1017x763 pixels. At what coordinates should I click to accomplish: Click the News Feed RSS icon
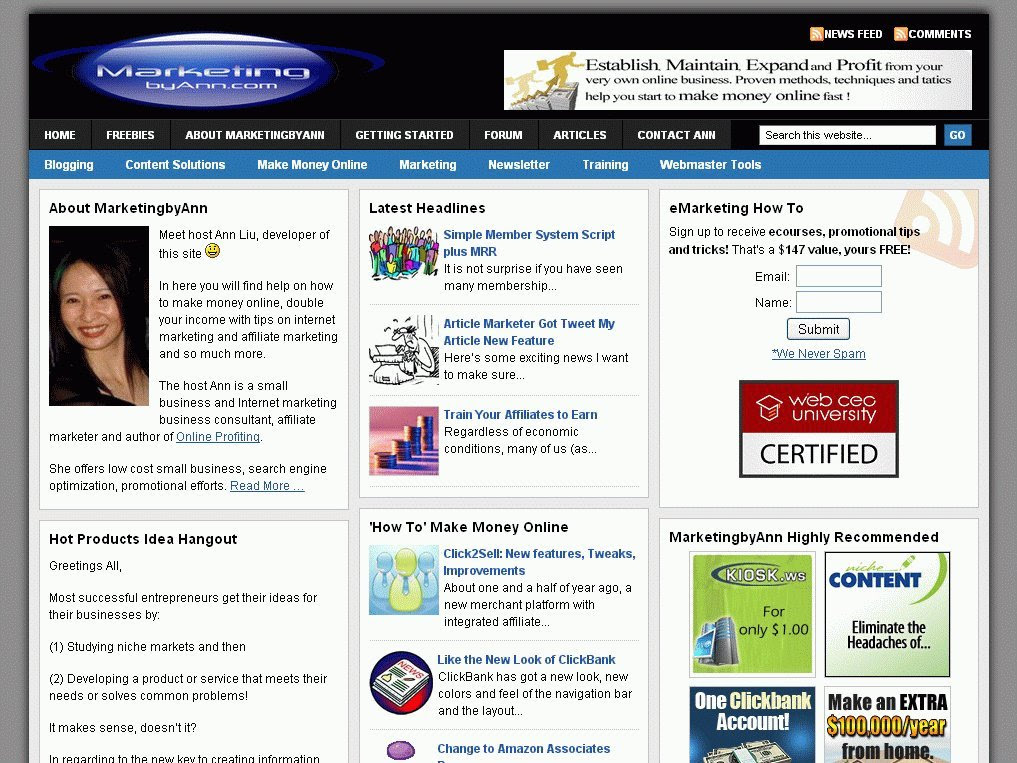coord(816,34)
